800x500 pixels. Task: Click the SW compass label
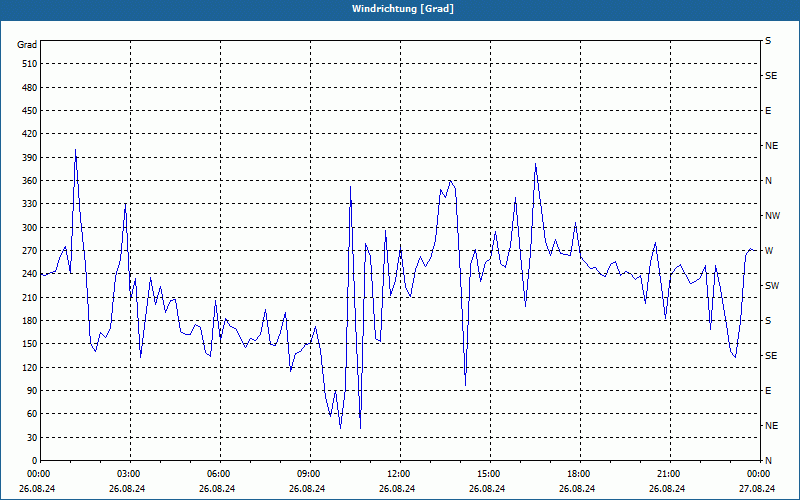click(772, 286)
